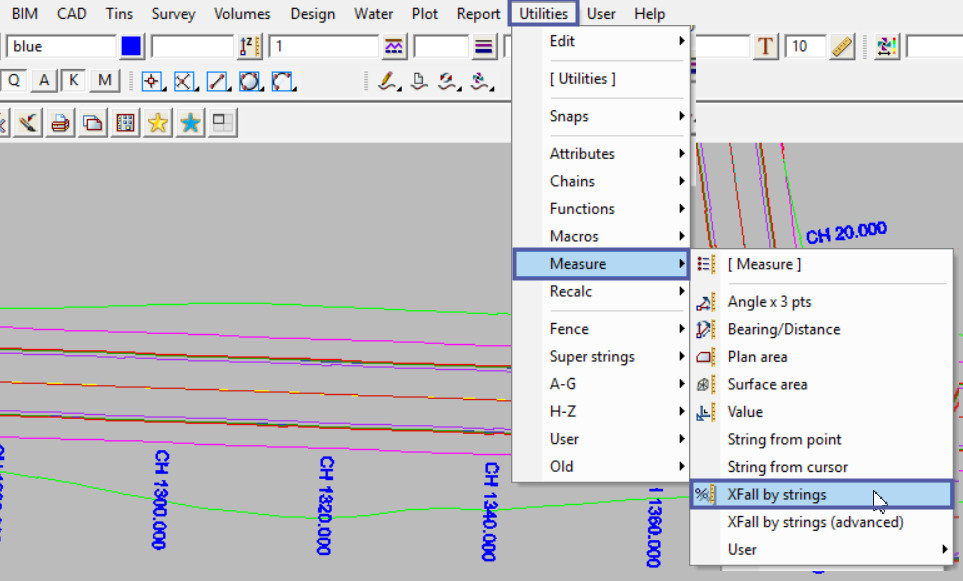Click the blue colour swatch
This screenshot has height=581, width=963.
point(131,47)
